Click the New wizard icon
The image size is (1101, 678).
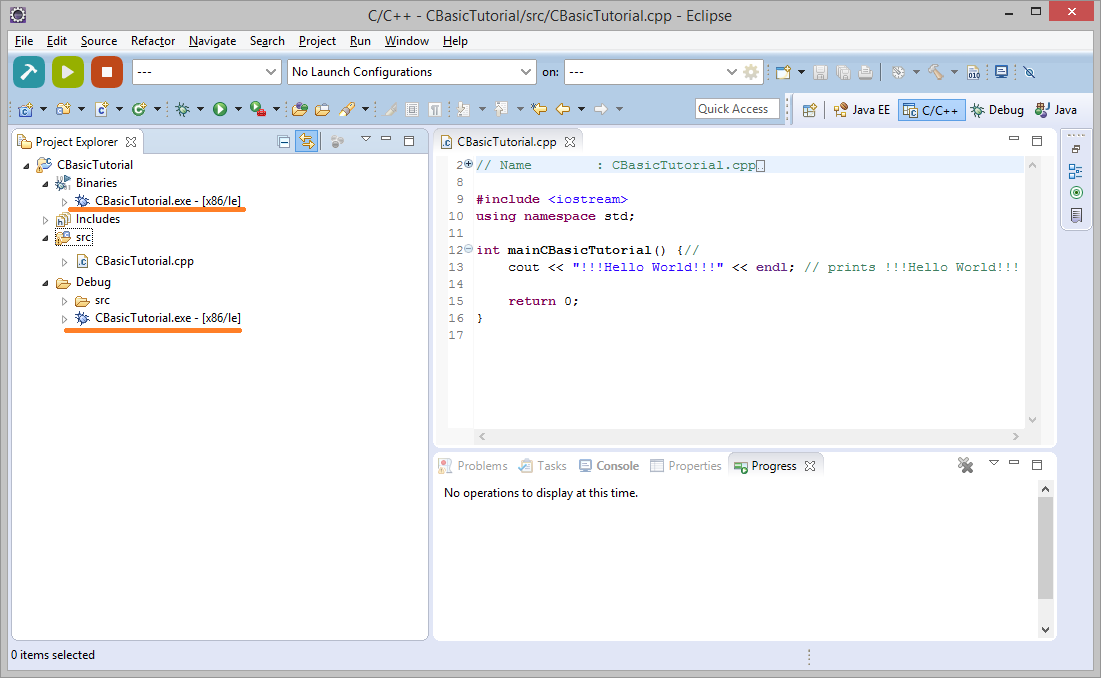784,72
